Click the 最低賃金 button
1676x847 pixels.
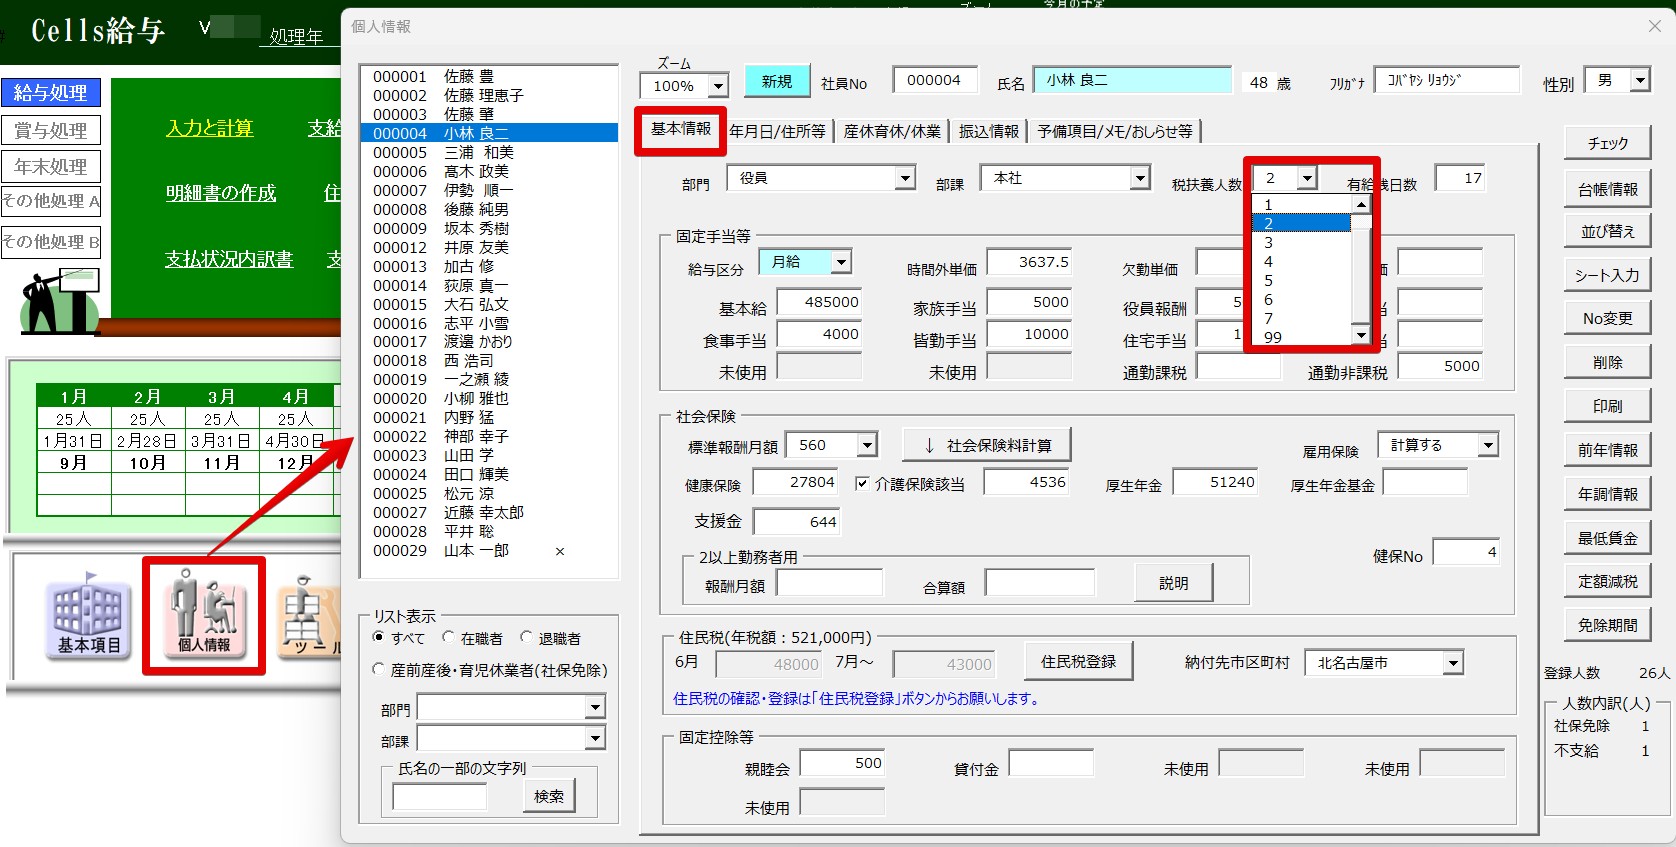click(1608, 538)
